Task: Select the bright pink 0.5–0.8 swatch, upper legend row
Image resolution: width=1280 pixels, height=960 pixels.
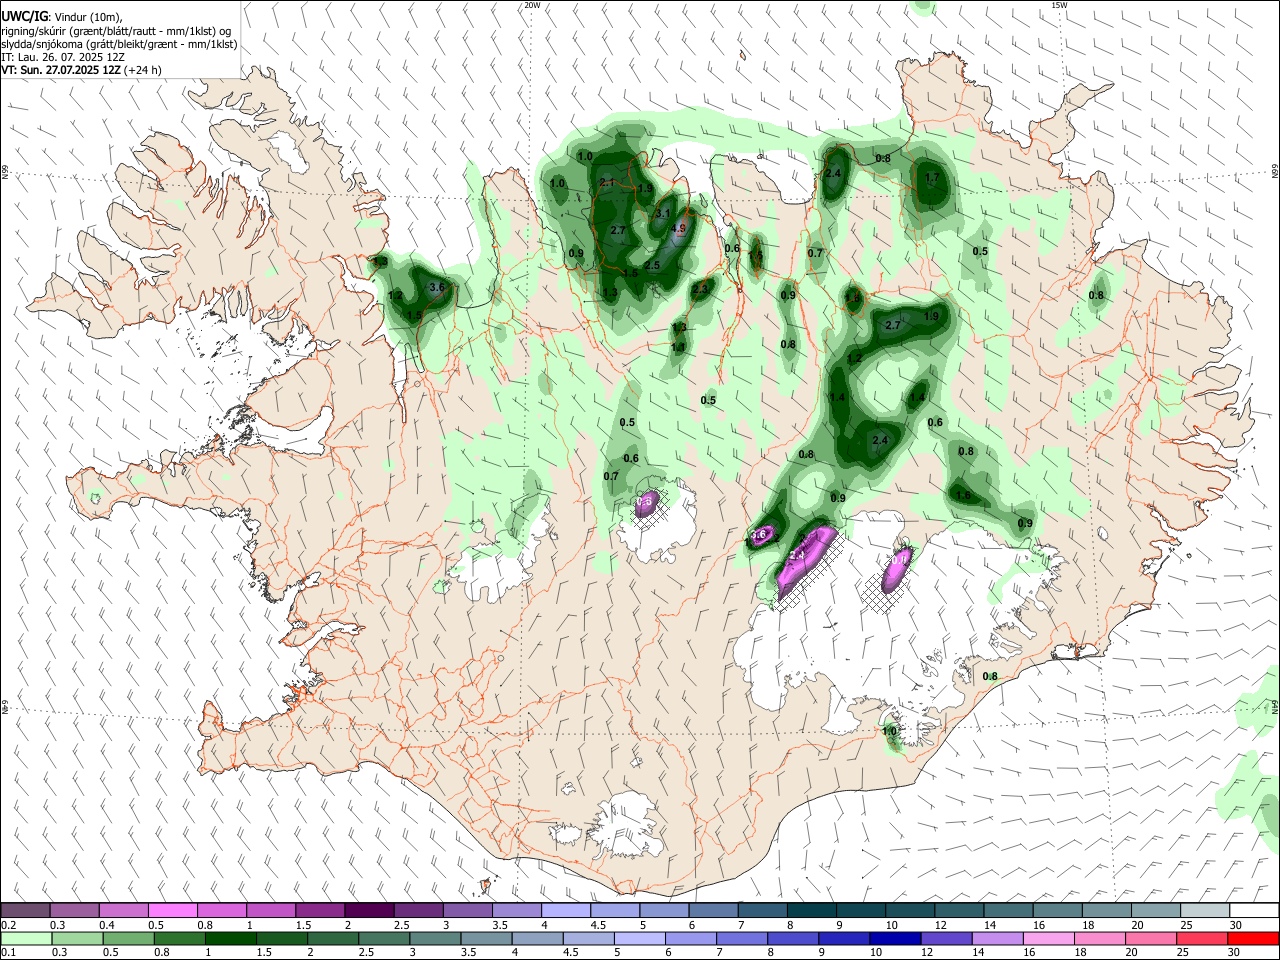Action: pos(172,910)
